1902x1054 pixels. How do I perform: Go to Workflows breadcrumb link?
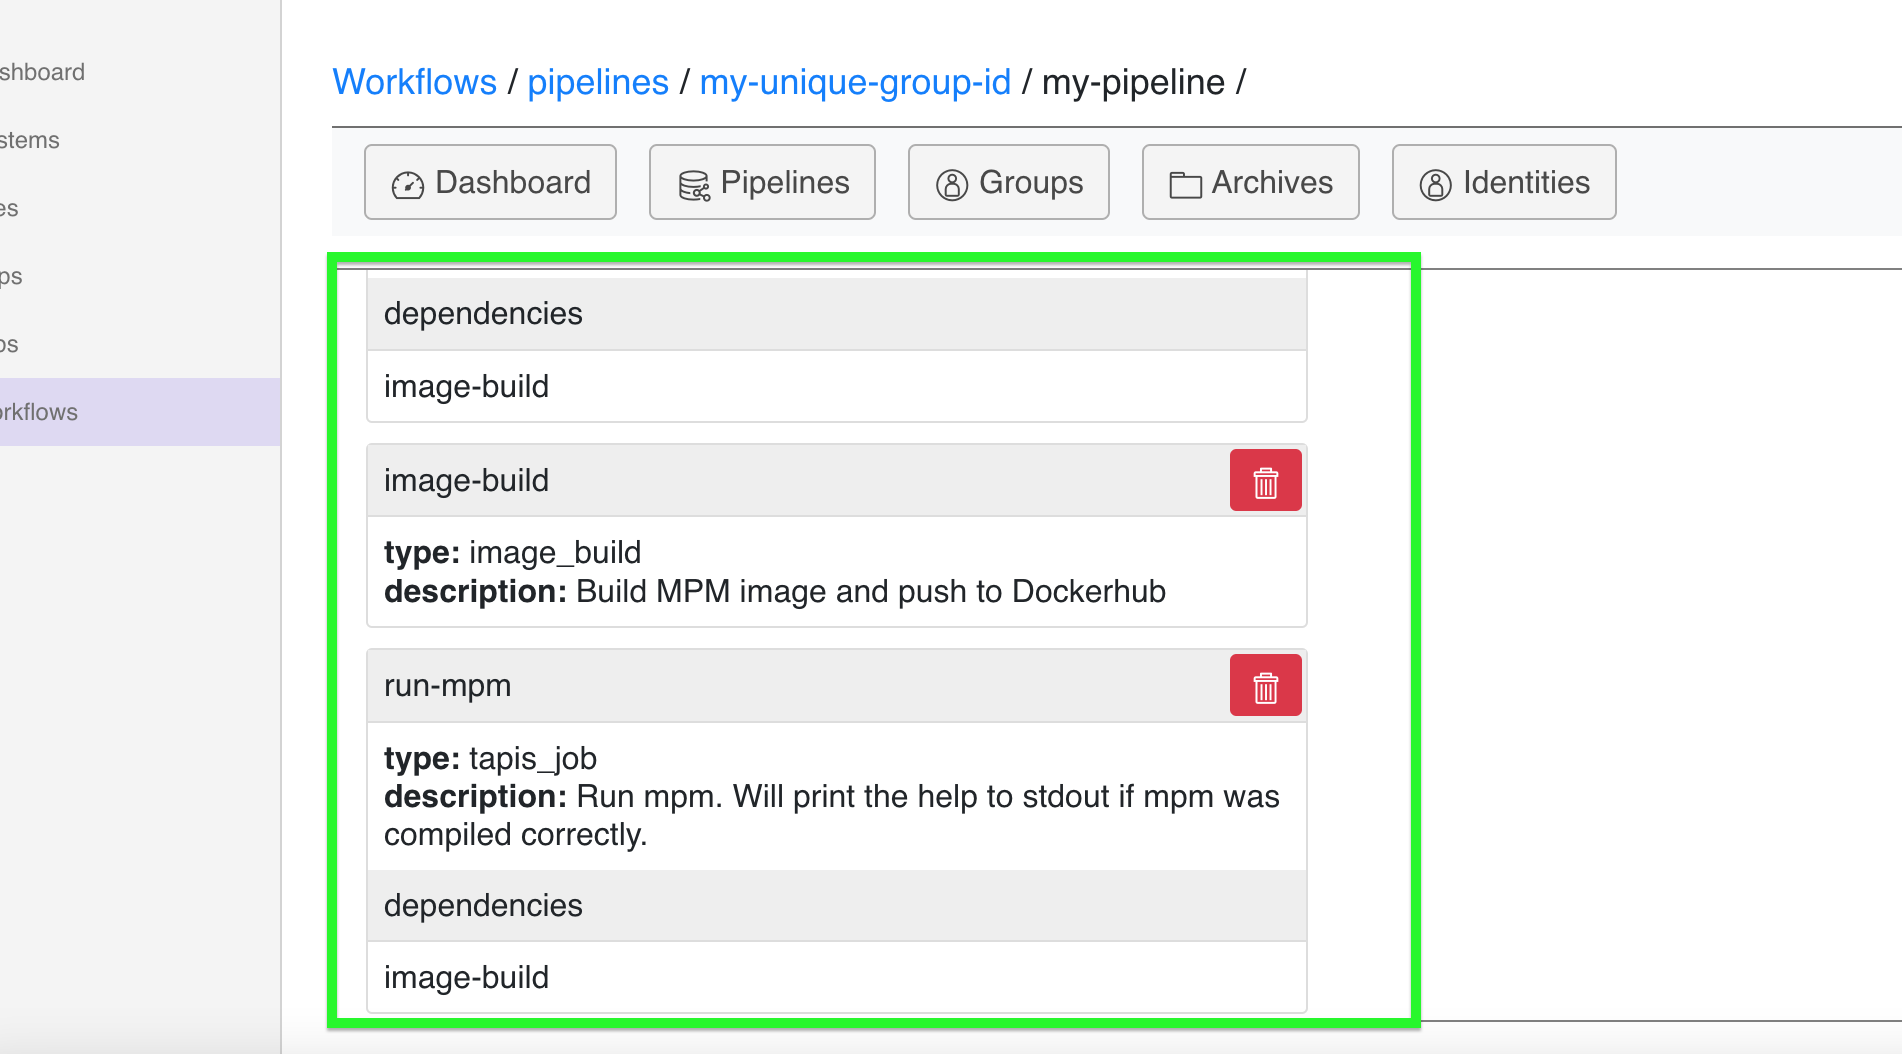[x=414, y=82]
